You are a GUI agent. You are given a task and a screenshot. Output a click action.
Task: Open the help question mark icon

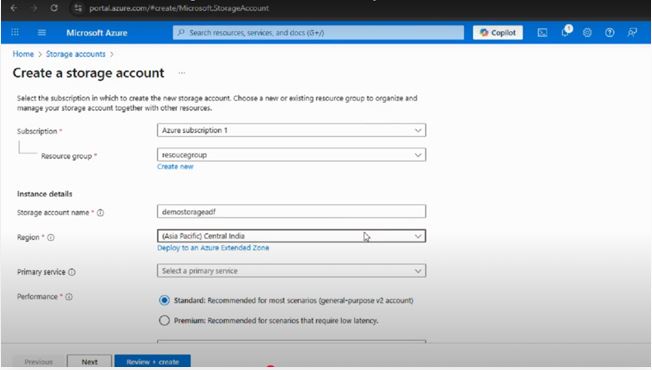(610, 32)
